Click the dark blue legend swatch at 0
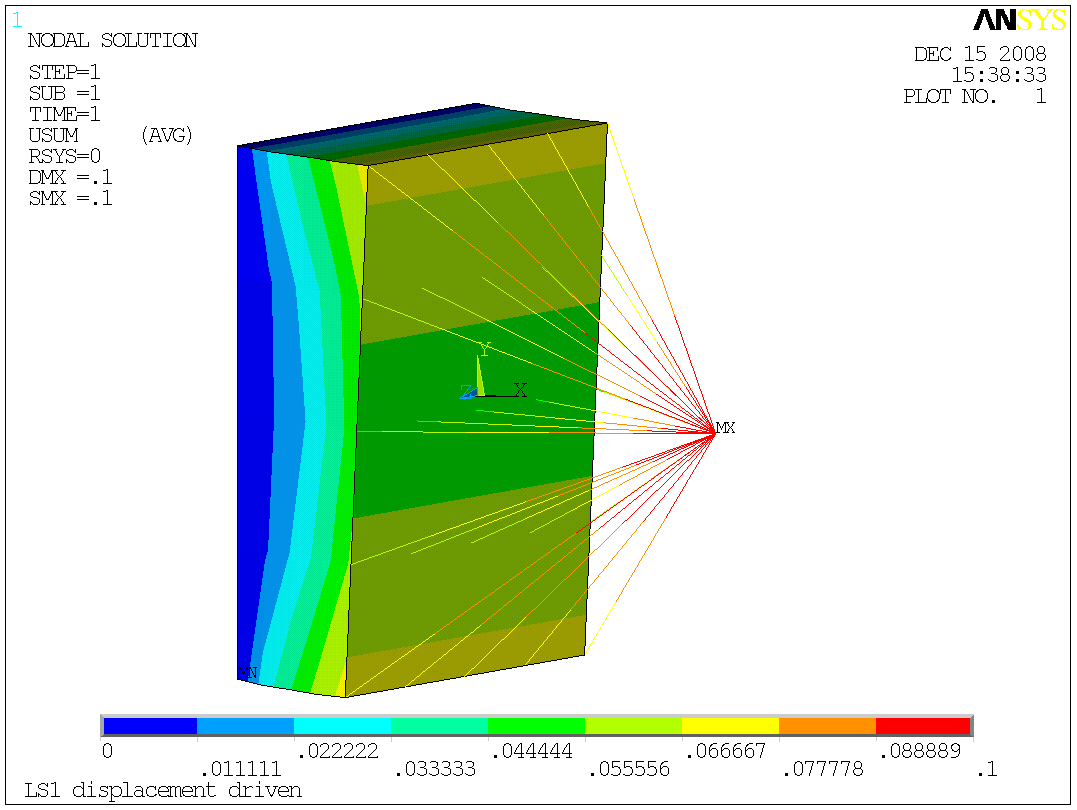This screenshot has width=1077, height=810. coord(150,726)
